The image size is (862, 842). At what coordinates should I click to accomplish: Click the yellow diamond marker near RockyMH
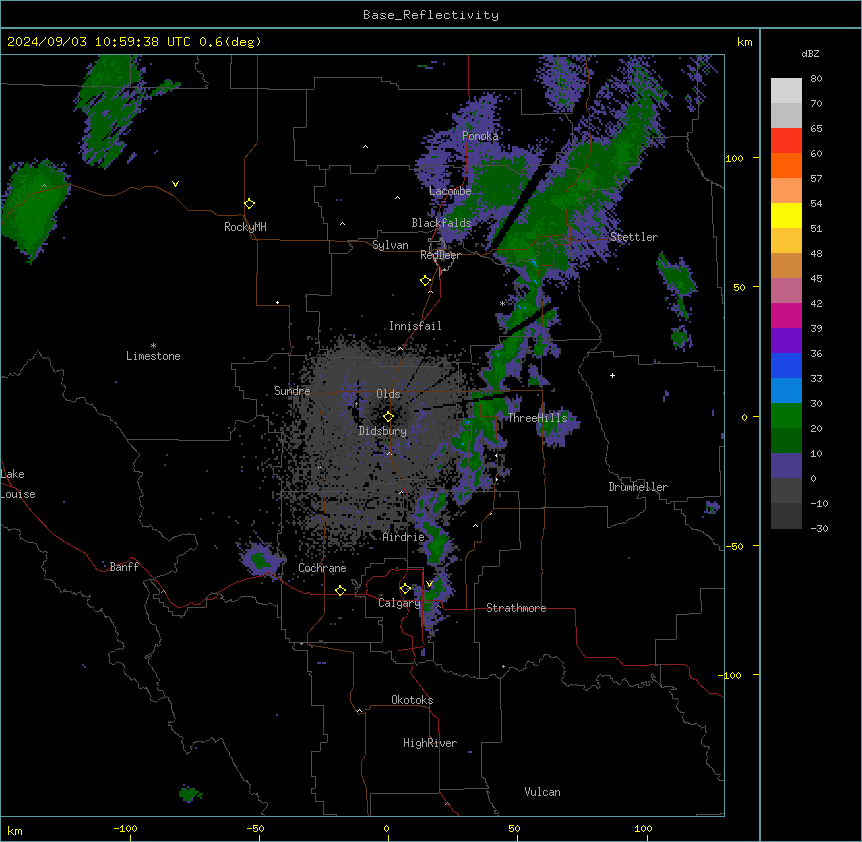tap(249, 204)
